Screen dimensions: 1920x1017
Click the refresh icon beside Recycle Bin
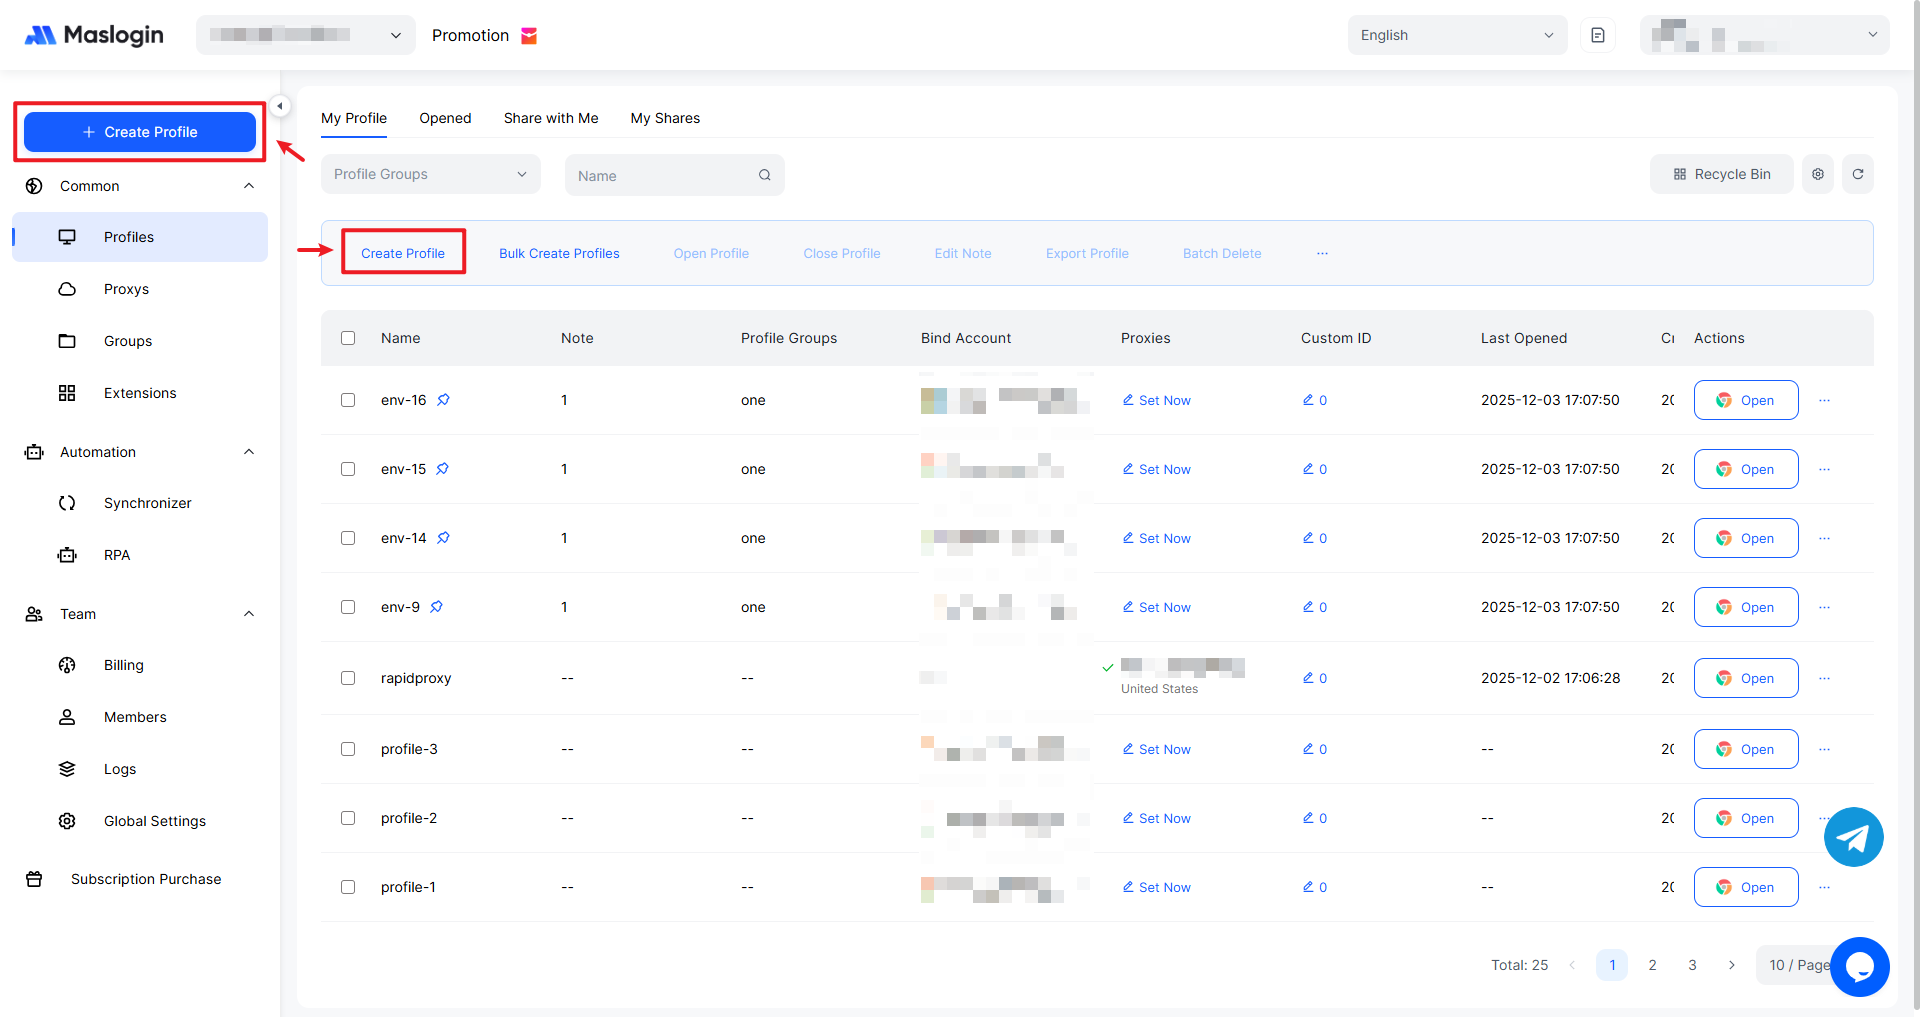(1857, 174)
